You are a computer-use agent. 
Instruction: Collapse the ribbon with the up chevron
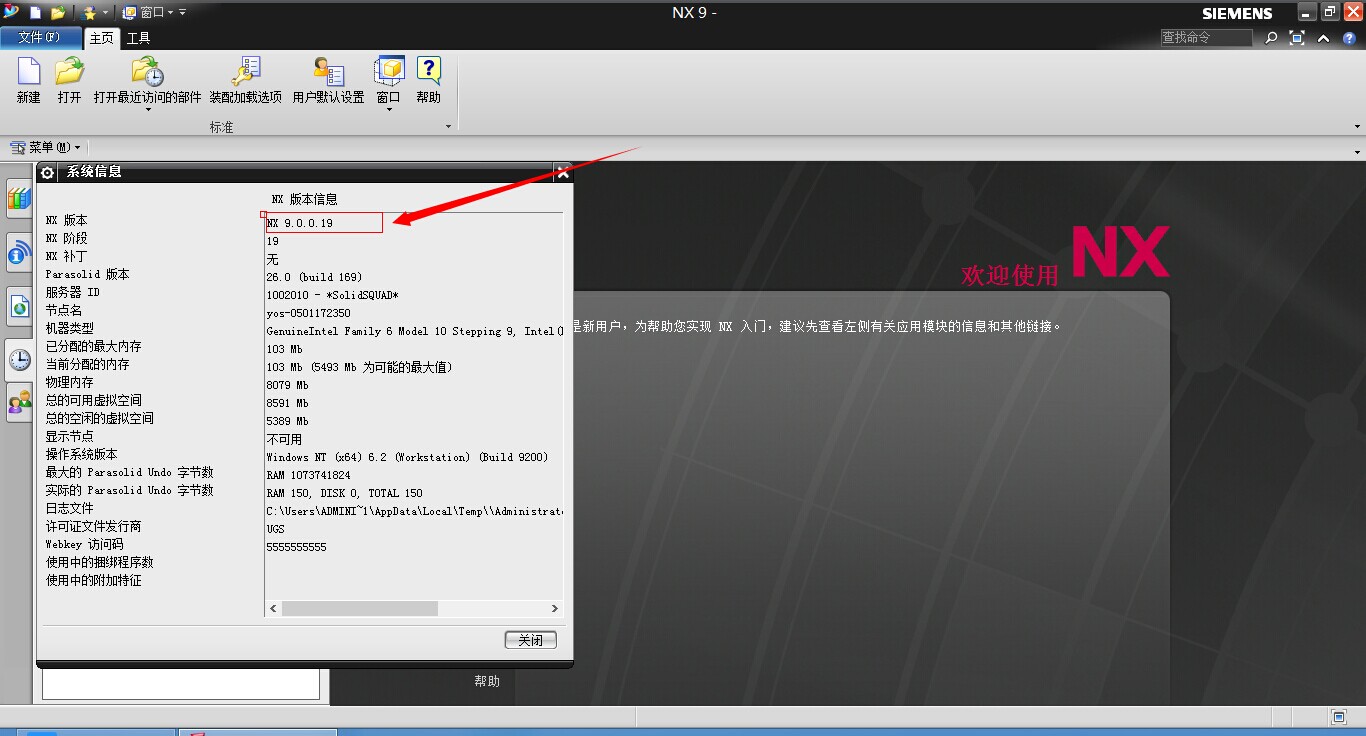pyautogui.click(x=1323, y=38)
